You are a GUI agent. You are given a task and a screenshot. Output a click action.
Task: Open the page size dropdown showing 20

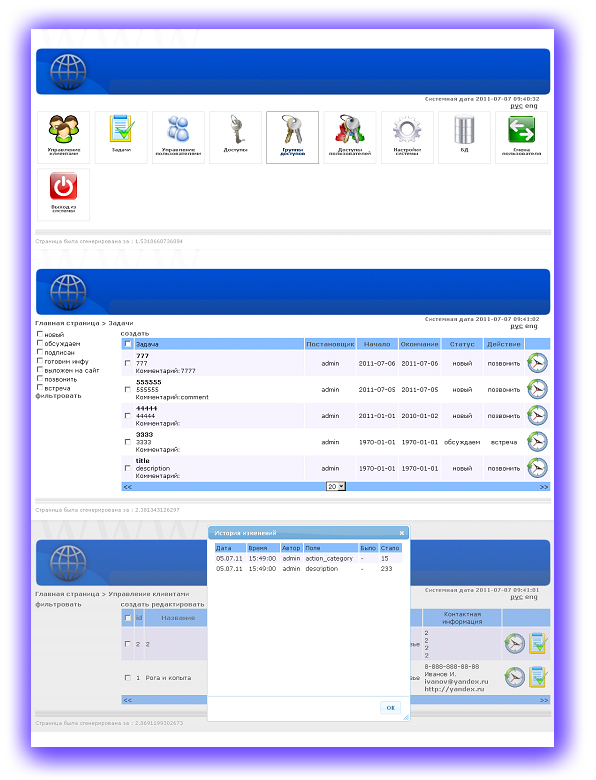(x=336, y=487)
